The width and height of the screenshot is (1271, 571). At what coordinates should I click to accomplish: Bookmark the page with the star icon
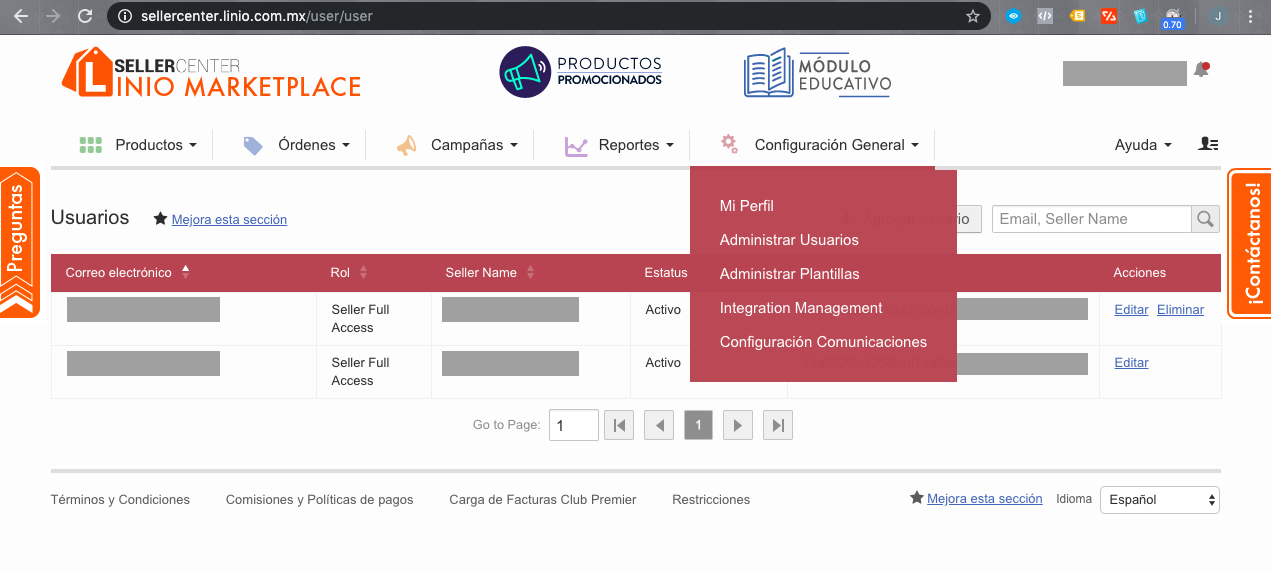[973, 16]
